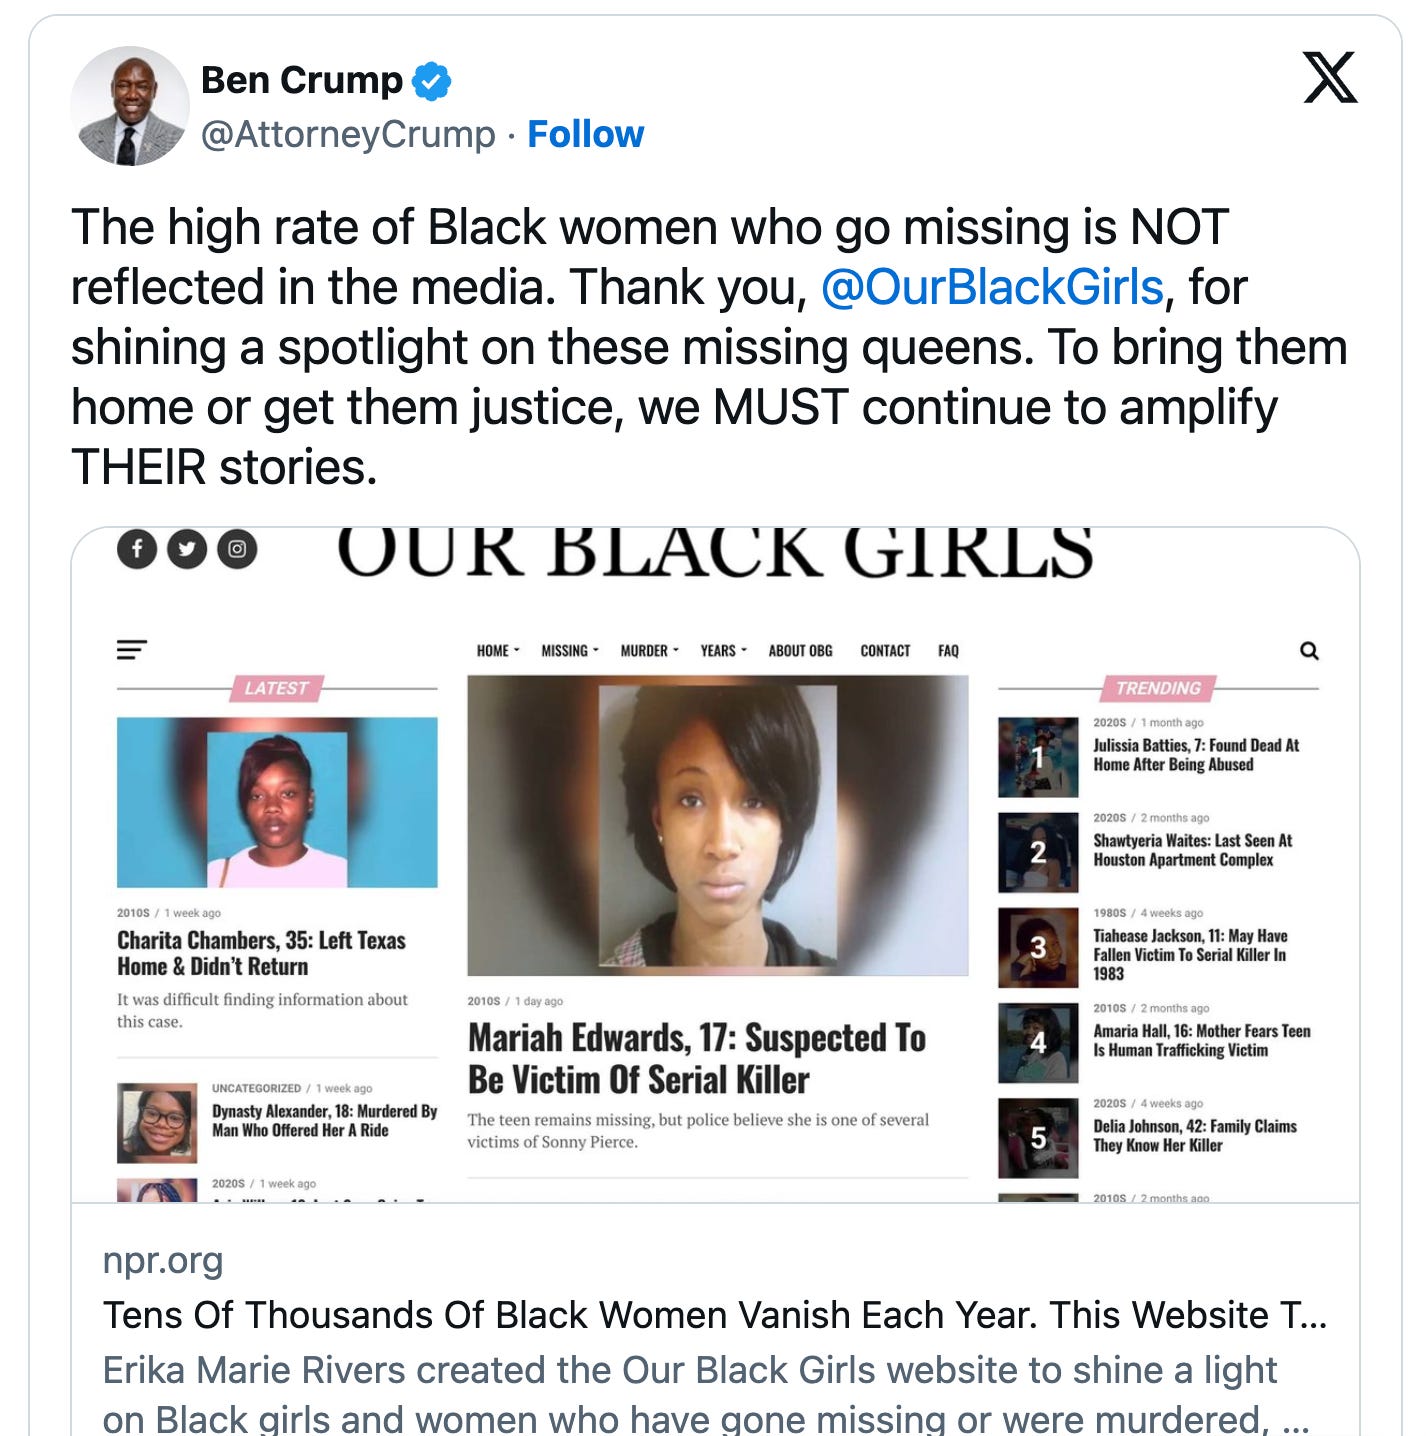The image size is (1426, 1436).
Task: Open the @OurBlackGirls mention link
Action: coord(992,287)
